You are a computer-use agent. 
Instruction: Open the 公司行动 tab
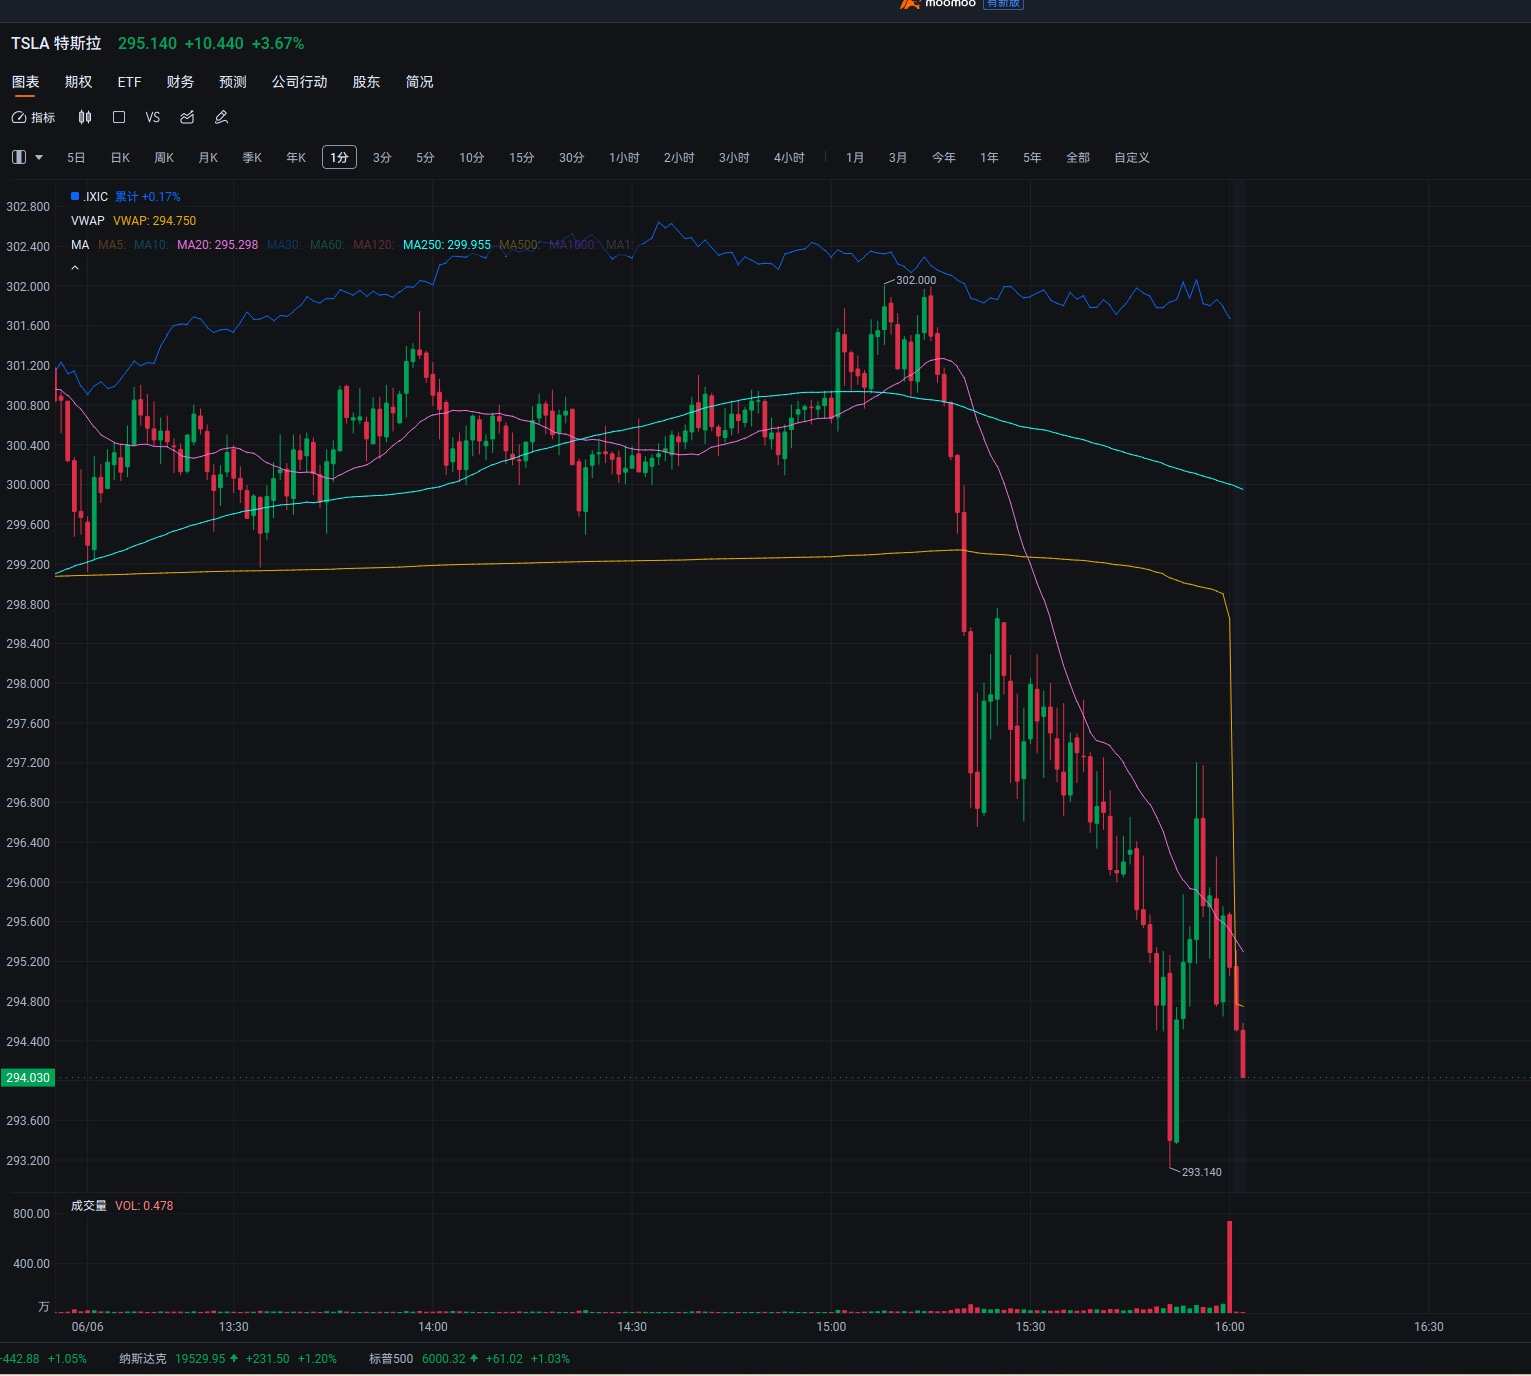[x=300, y=82]
